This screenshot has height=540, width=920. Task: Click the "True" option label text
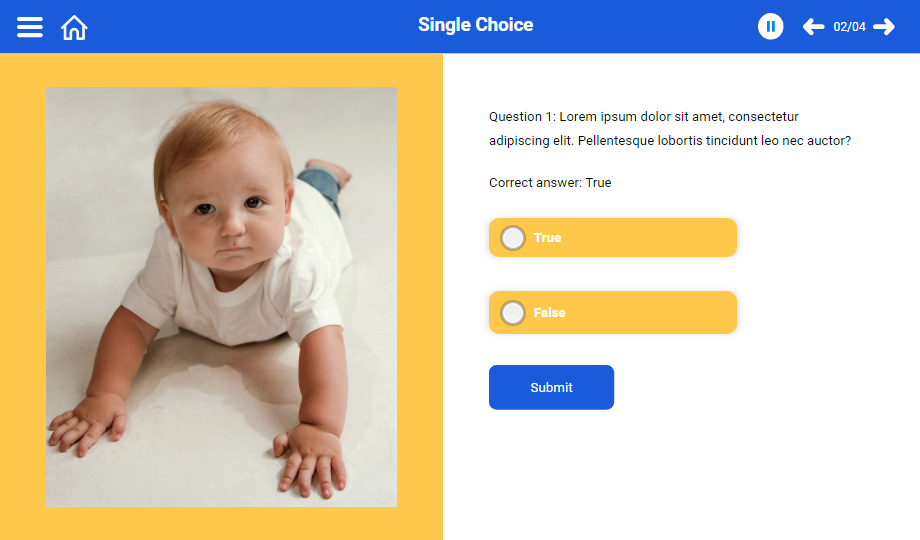(547, 238)
